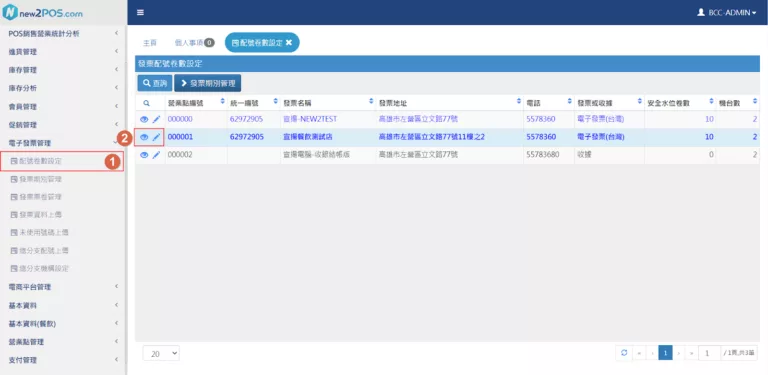Go to the next page arrow
The height and width of the screenshot is (375, 768).
pos(679,352)
